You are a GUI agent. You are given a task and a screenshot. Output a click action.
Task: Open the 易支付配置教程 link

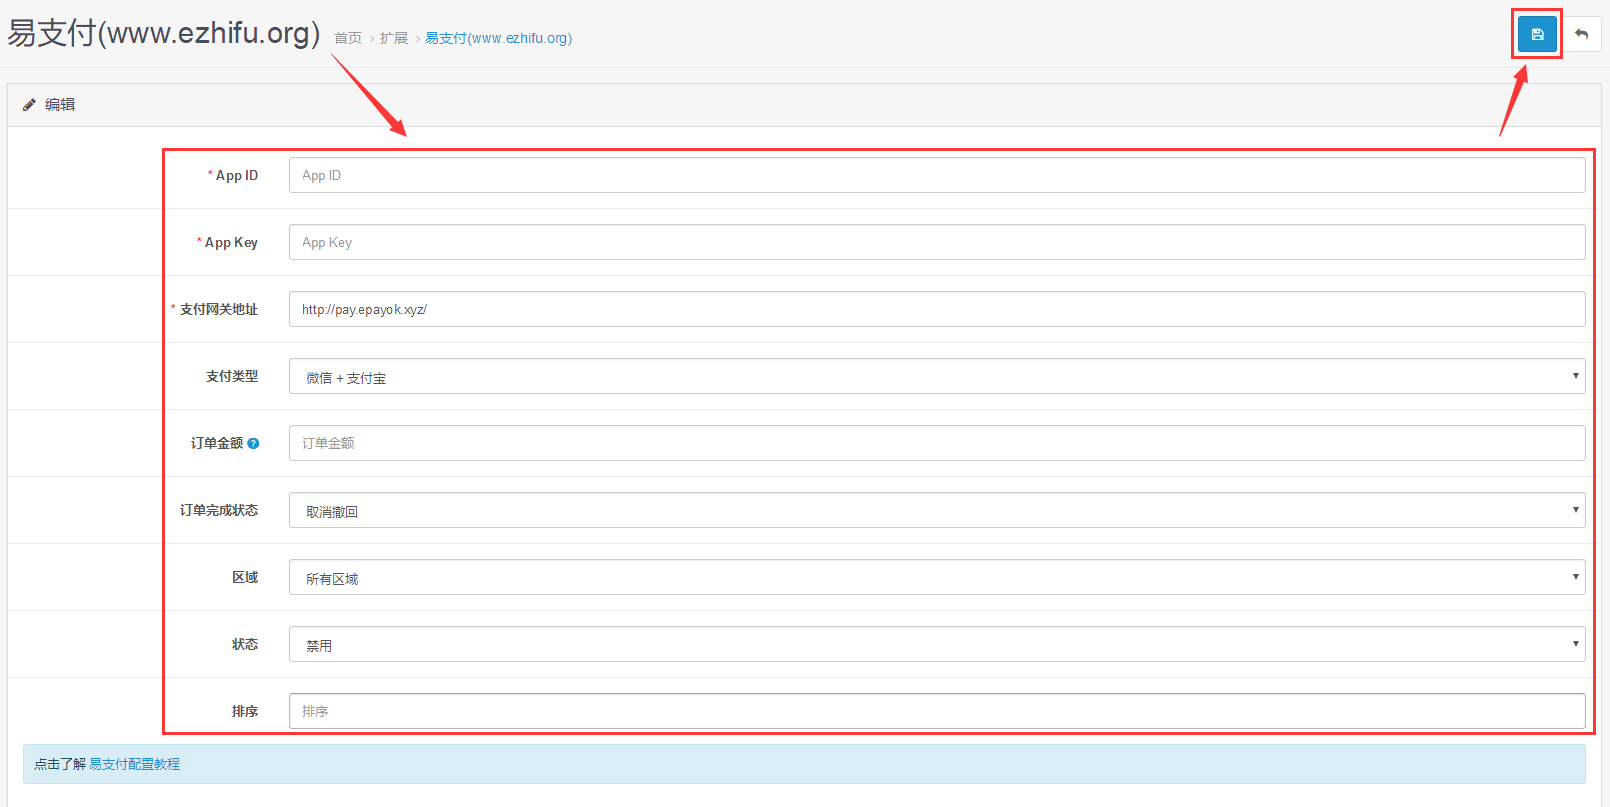[x=134, y=764]
